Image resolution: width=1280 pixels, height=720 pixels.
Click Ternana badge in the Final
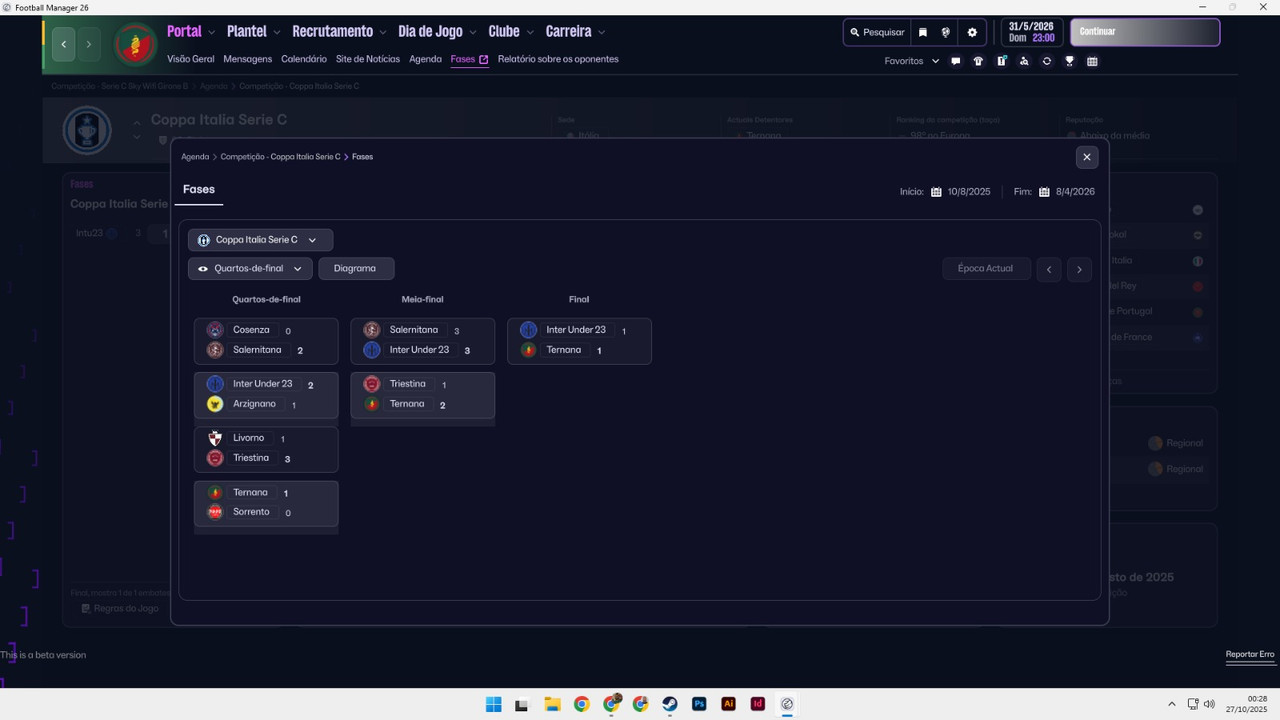(x=528, y=350)
